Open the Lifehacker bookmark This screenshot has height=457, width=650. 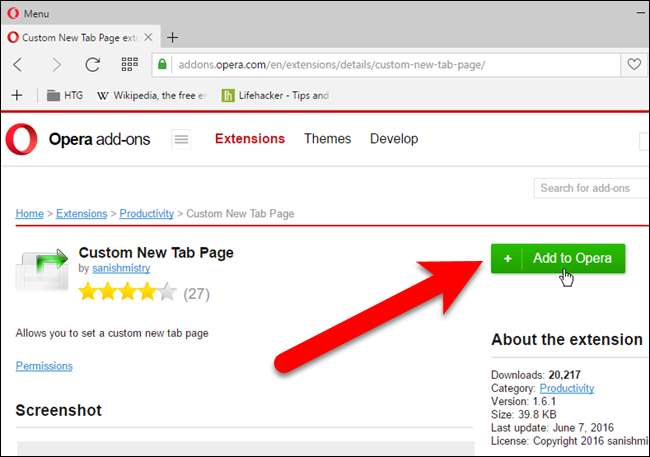click(x=275, y=95)
